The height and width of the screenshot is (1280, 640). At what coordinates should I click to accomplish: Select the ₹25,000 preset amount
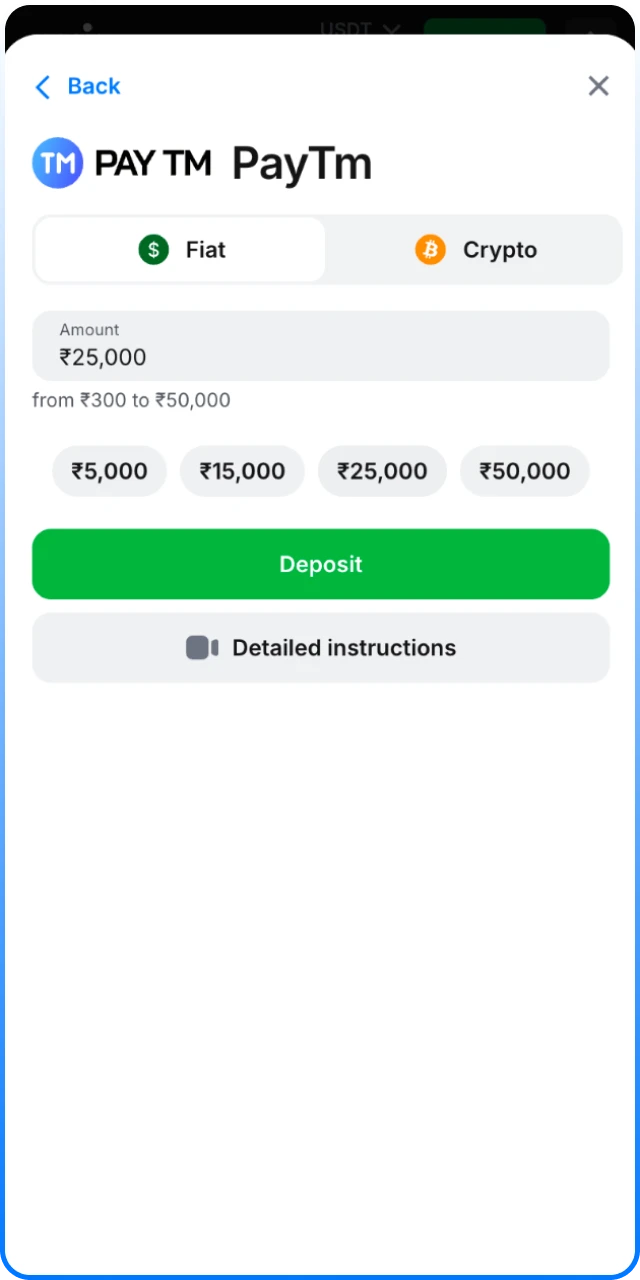click(382, 470)
